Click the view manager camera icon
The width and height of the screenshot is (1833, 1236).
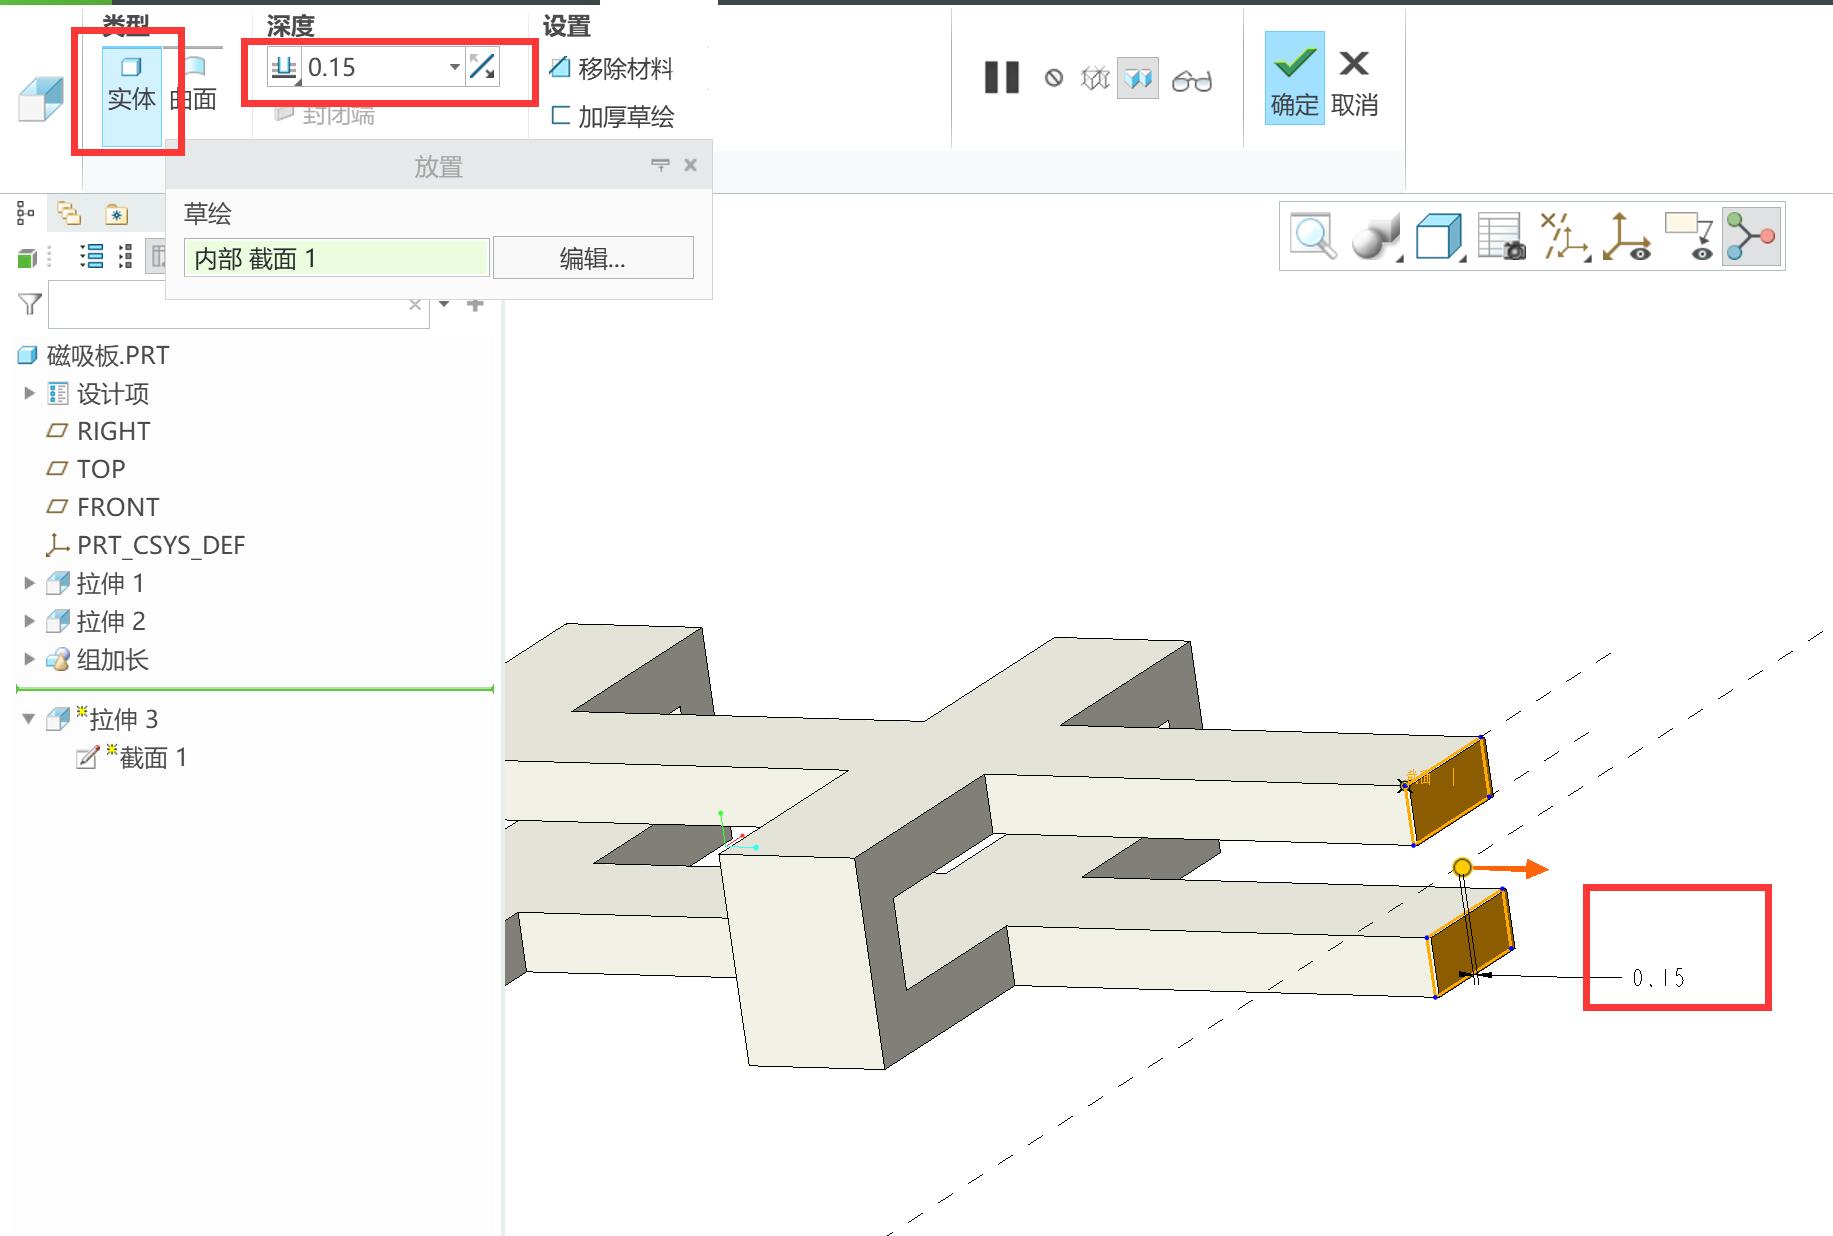(1502, 237)
